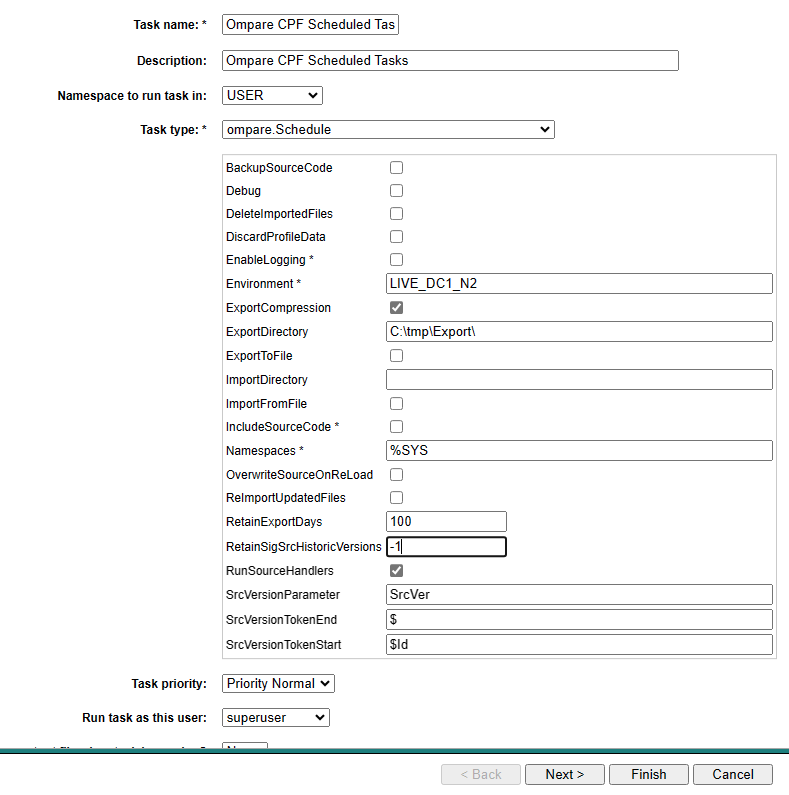Tick the DiscardProfileData checkbox
Screen dimensions: 789x795
tap(397, 237)
